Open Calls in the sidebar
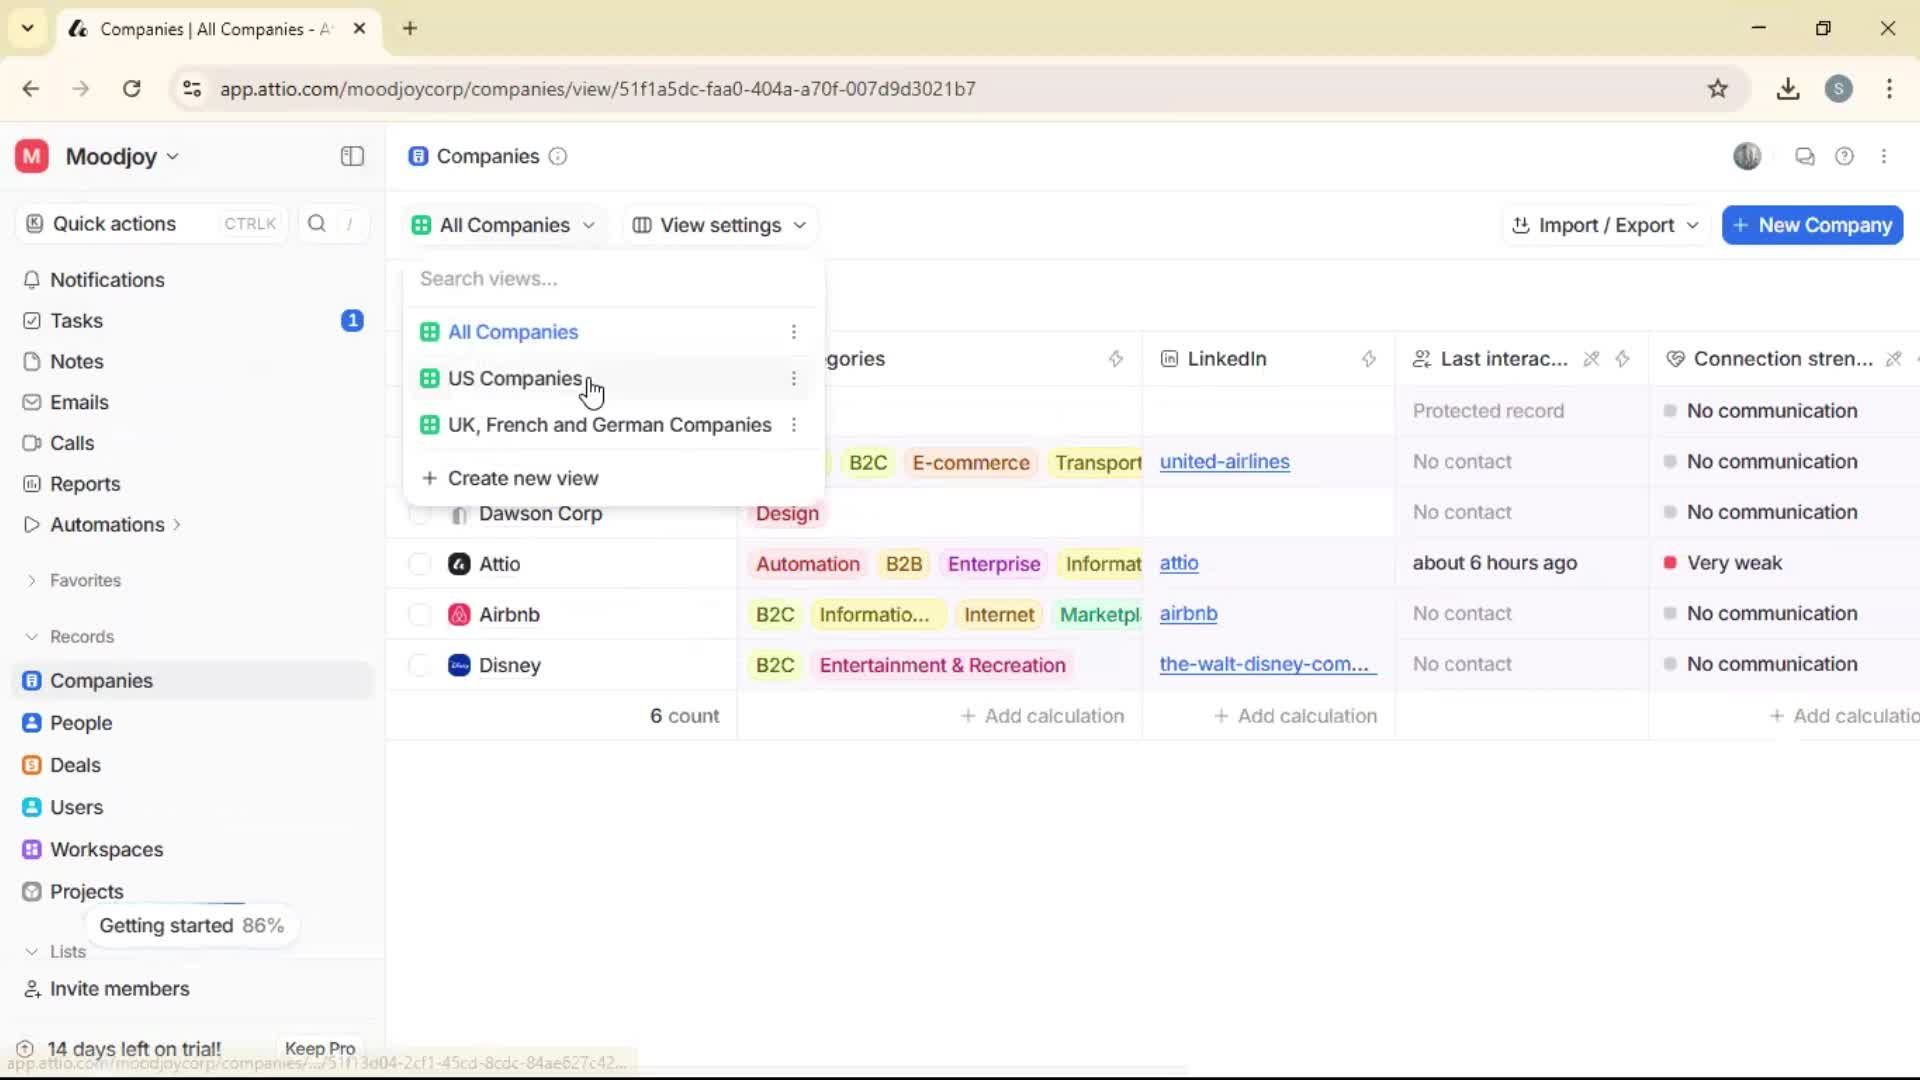 click(72, 443)
